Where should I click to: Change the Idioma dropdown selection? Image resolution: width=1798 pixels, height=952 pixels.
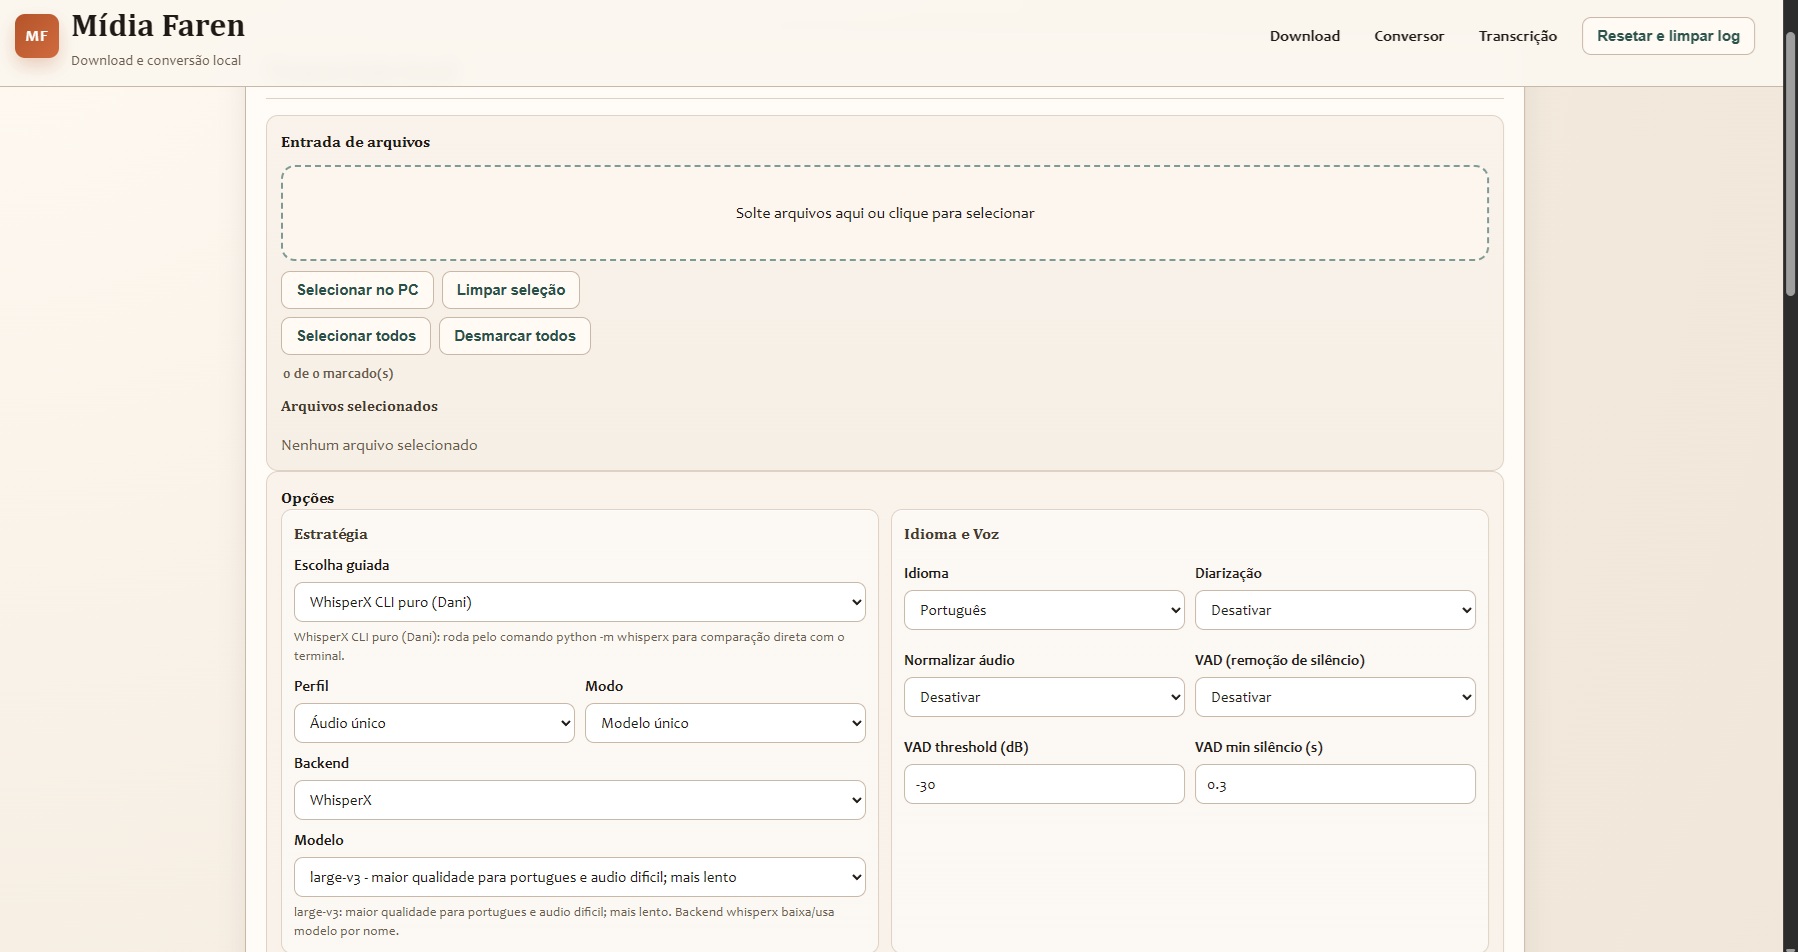1043,610
